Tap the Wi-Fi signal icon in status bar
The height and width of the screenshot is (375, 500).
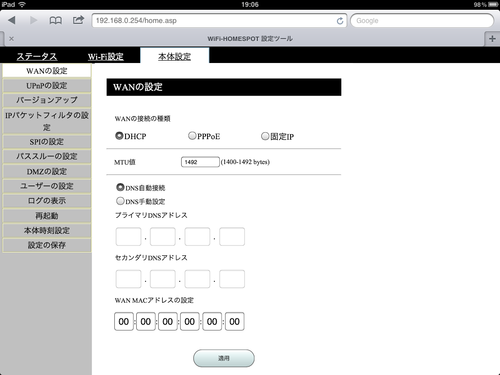pos(22,4)
